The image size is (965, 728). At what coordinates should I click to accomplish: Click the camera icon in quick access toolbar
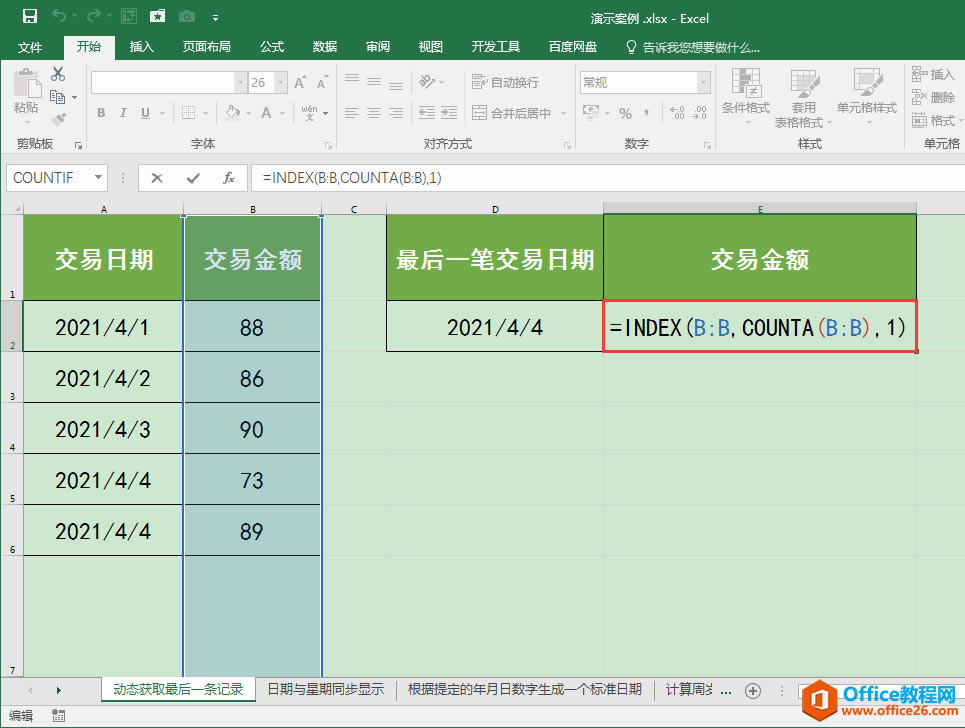[186, 16]
